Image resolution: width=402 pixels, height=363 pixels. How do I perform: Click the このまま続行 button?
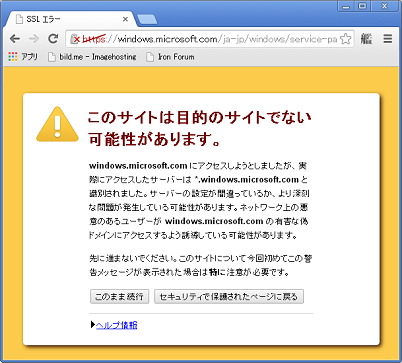click(x=119, y=296)
